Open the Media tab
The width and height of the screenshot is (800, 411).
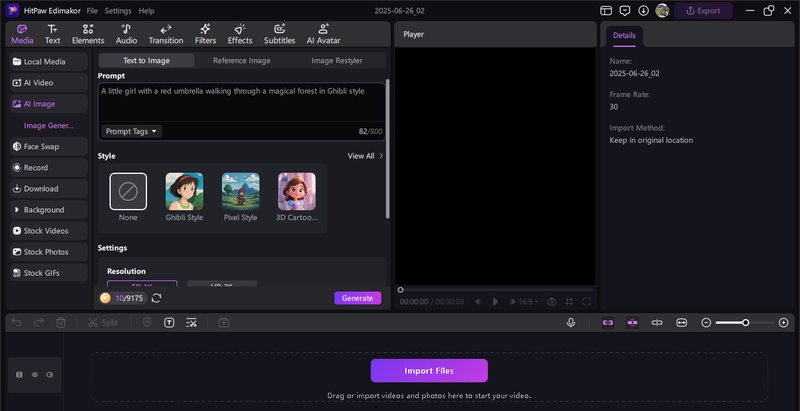pos(22,34)
